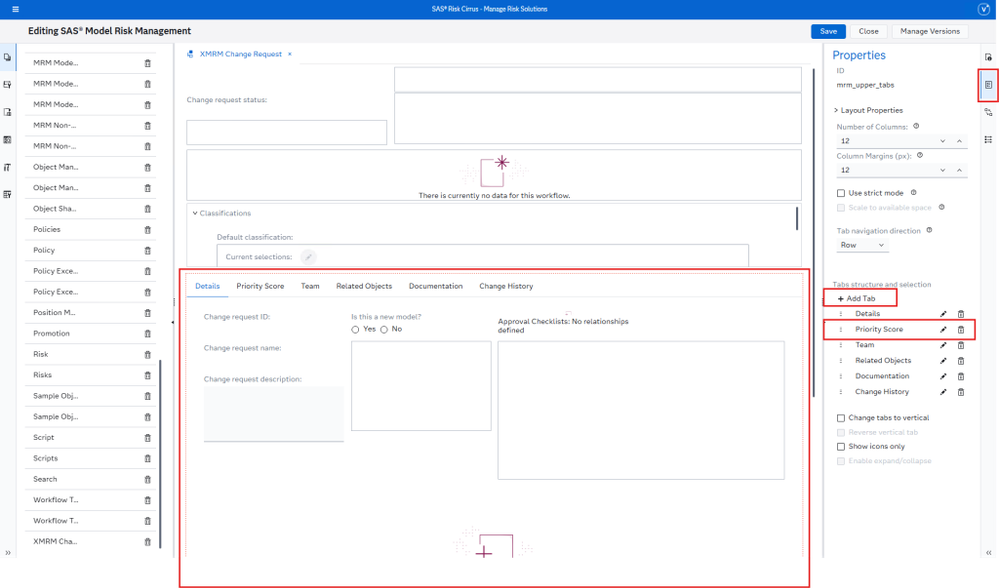
Task: Edit the Priority Score tab with the pencil icon
Action: [x=943, y=329]
